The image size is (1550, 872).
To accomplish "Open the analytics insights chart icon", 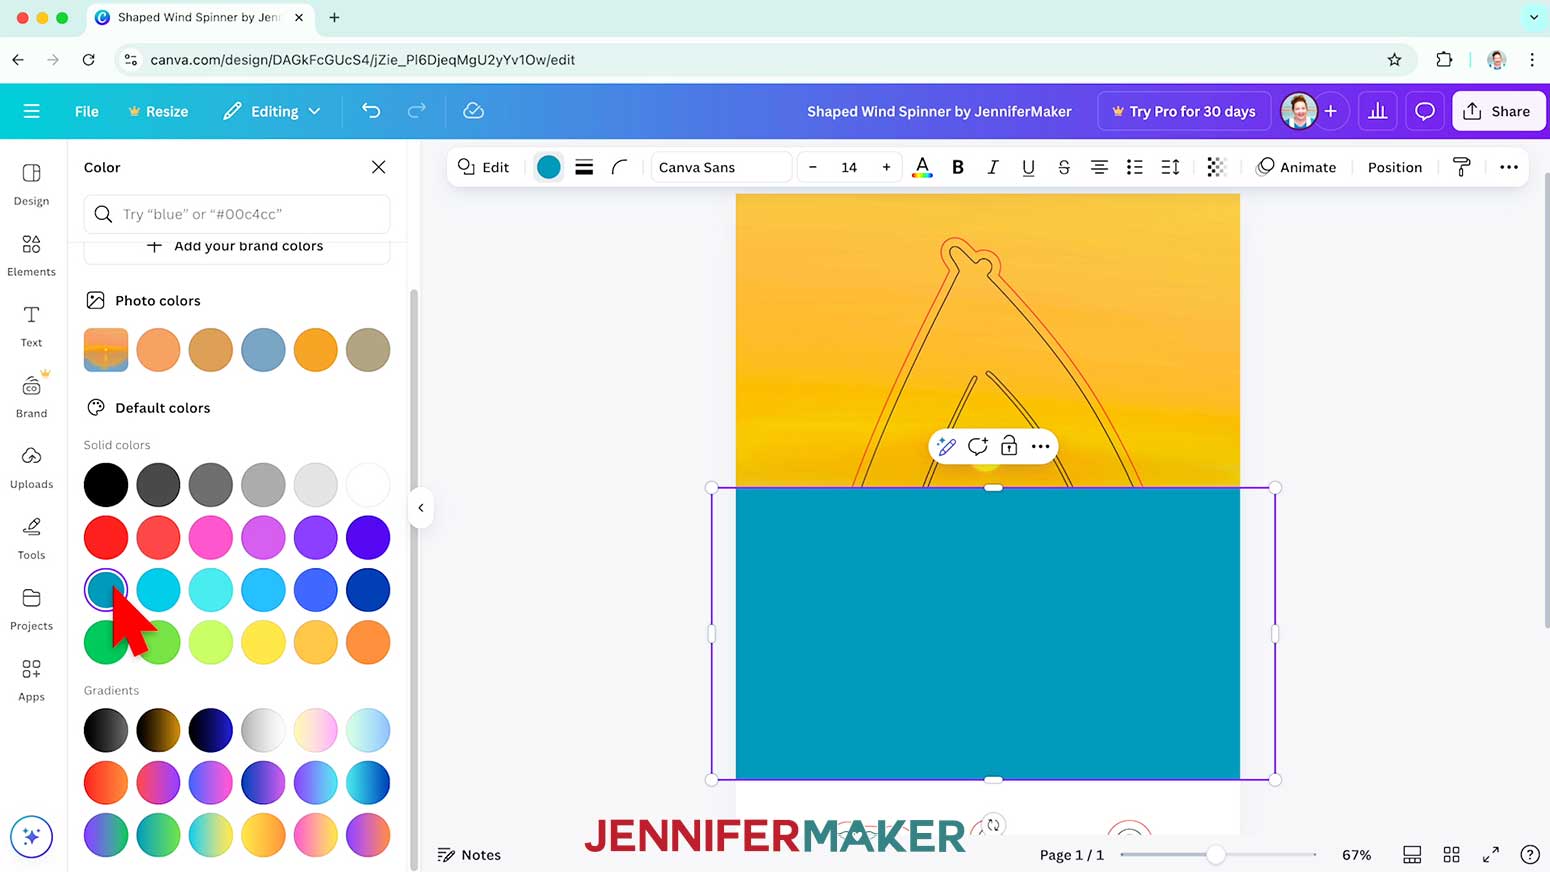I will tap(1378, 111).
